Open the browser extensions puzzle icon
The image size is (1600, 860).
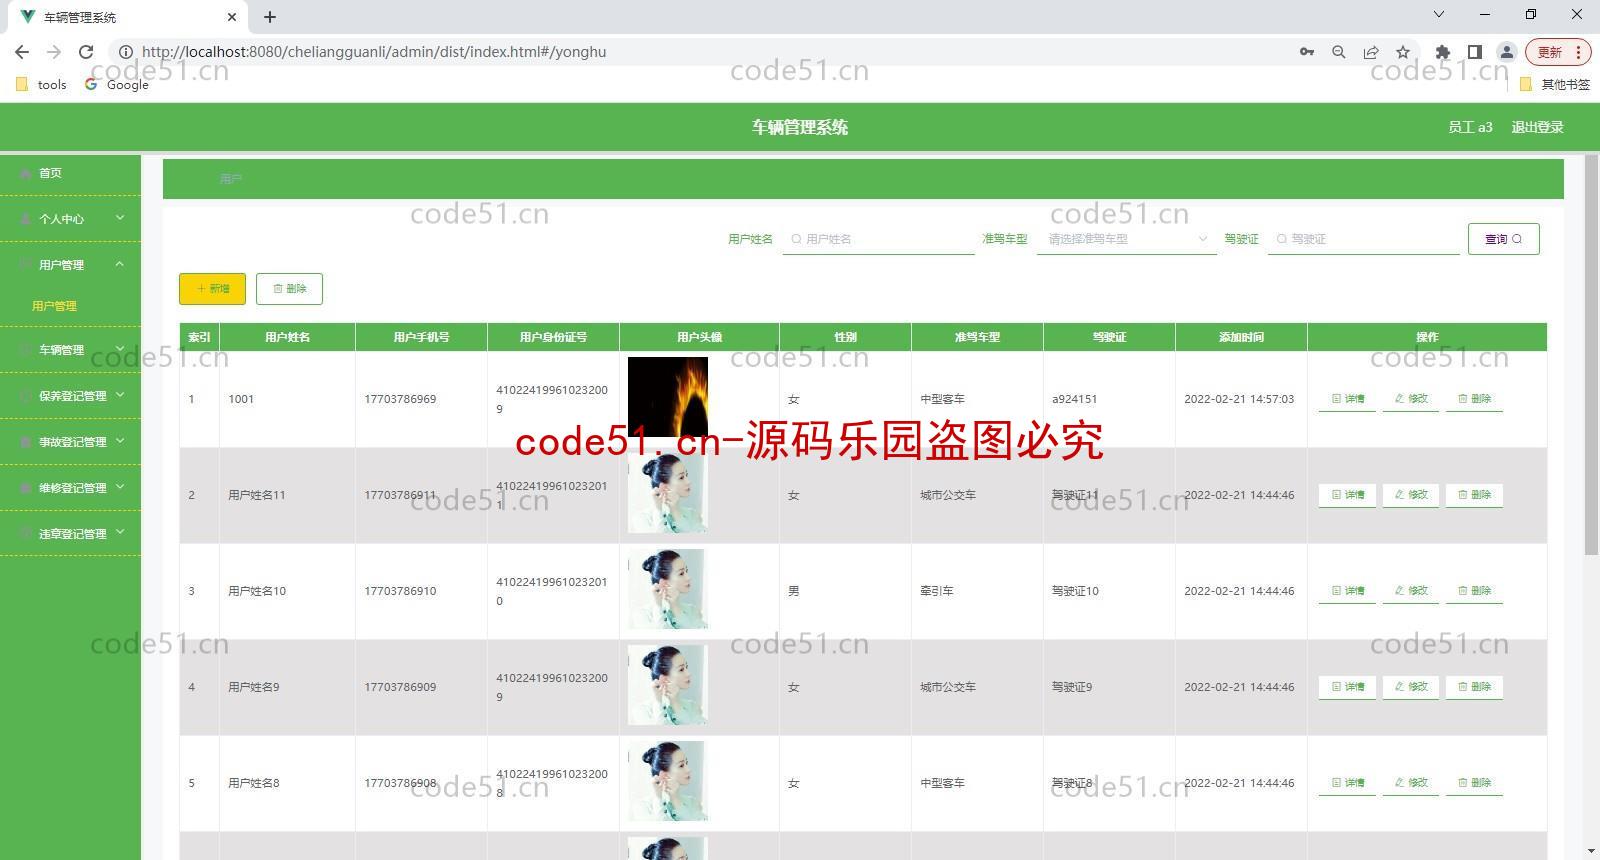coord(1442,52)
